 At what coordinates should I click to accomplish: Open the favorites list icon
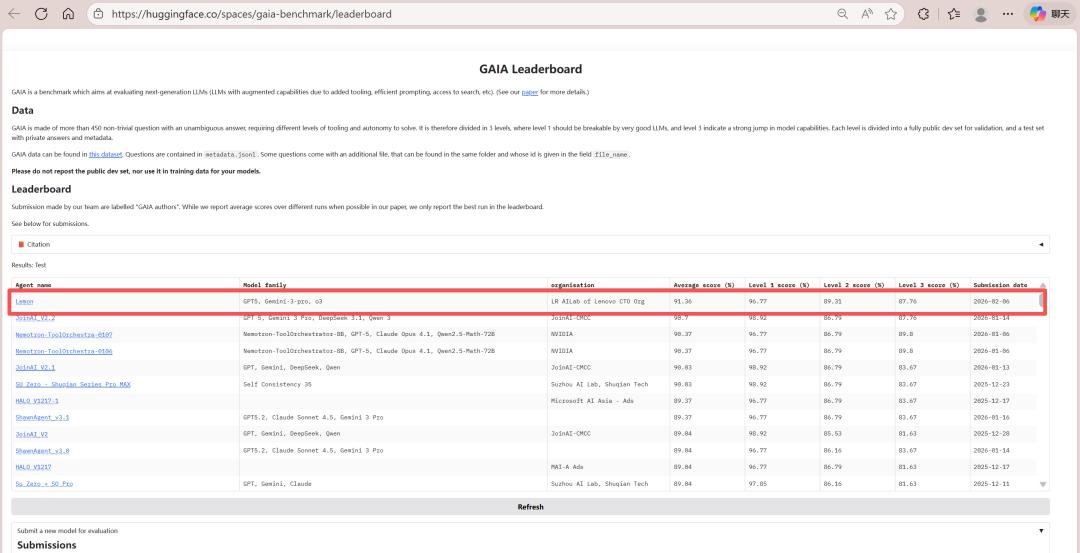click(x=953, y=14)
